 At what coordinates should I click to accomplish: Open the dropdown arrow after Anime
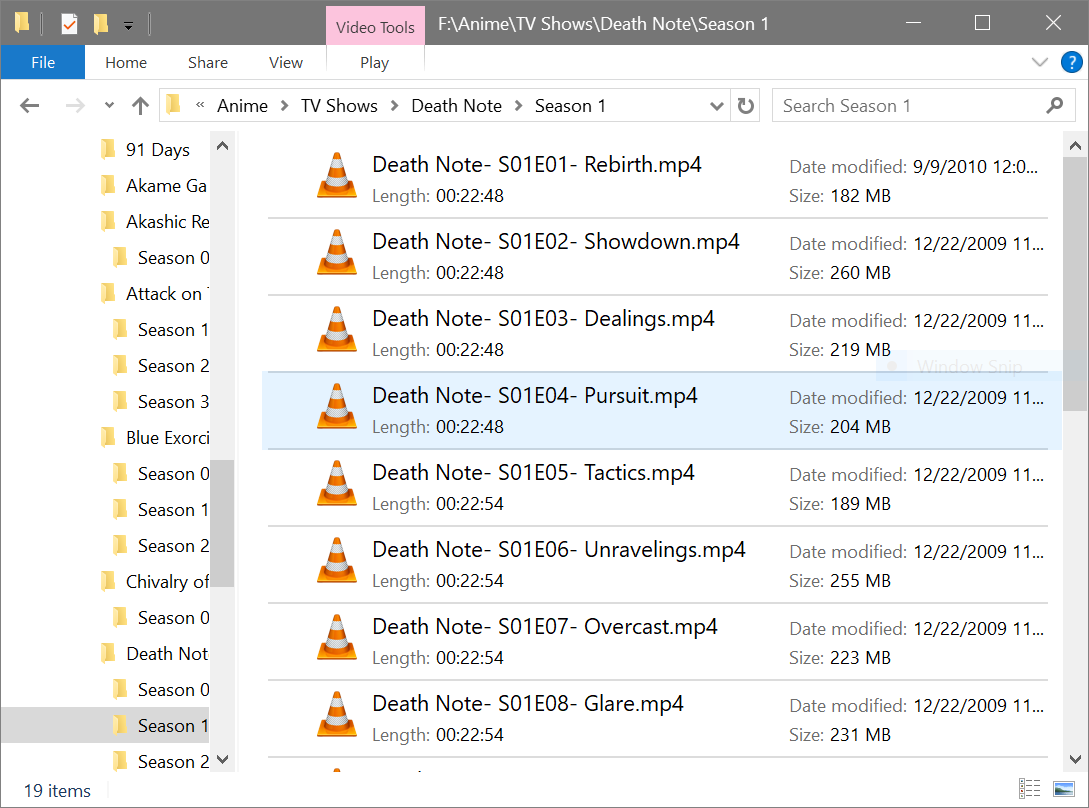click(284, 106)
